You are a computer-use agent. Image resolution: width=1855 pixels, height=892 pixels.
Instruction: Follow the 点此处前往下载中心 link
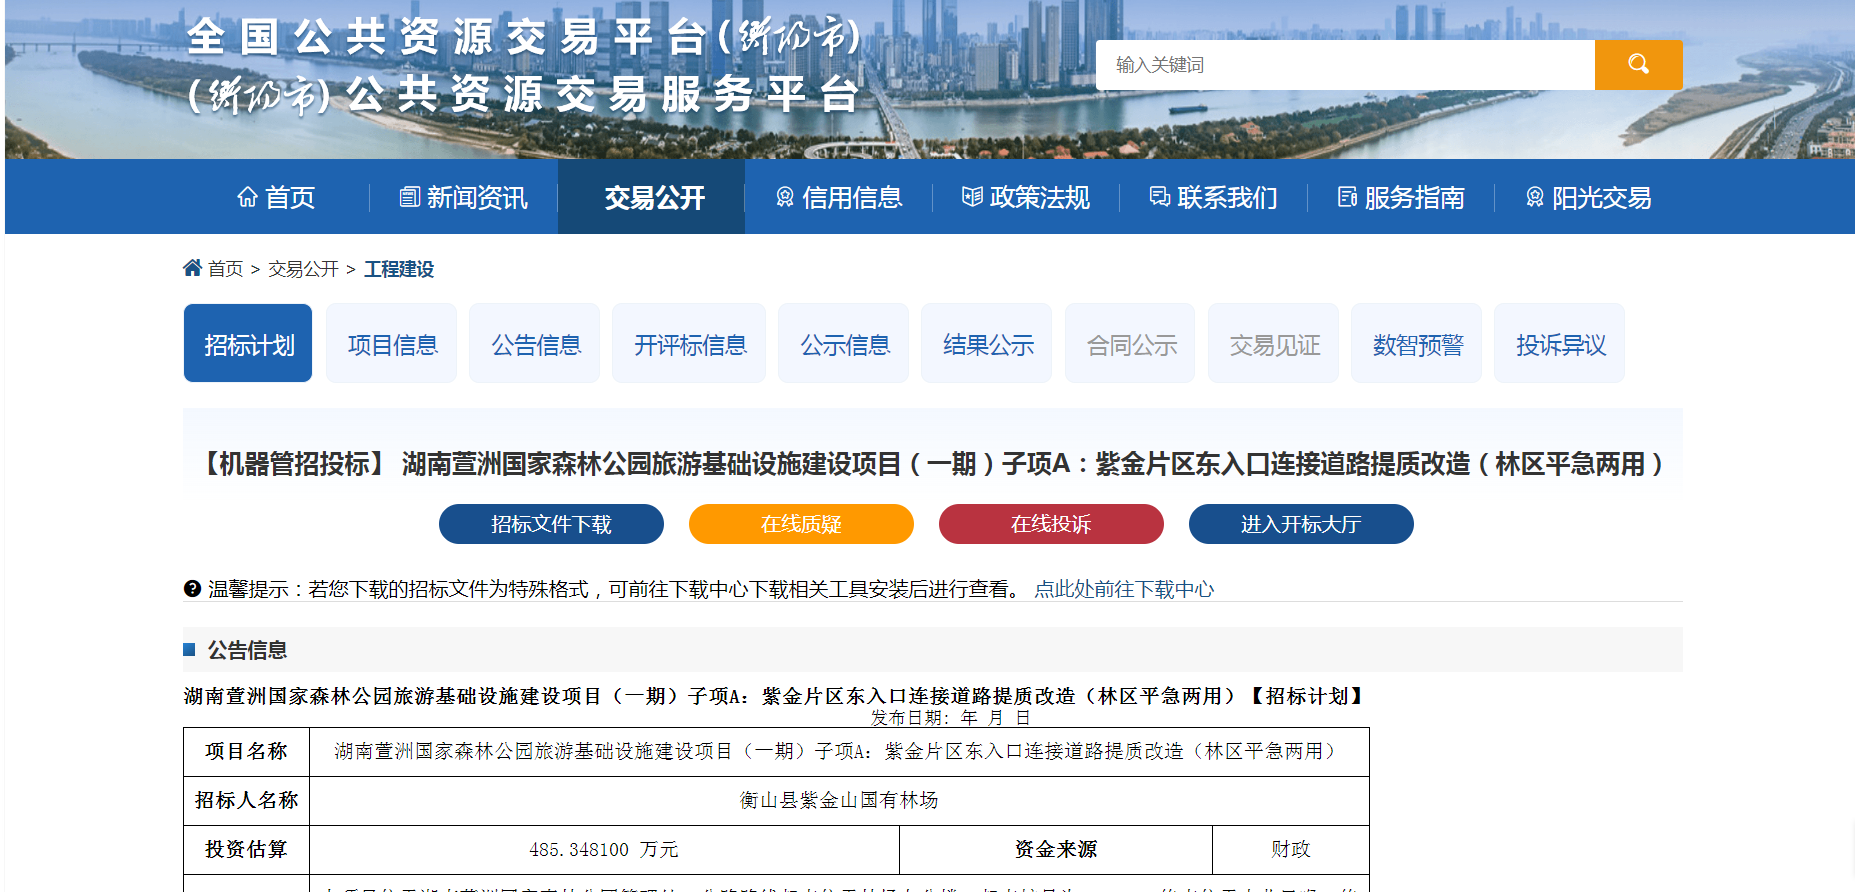[x=1124, y=589]
